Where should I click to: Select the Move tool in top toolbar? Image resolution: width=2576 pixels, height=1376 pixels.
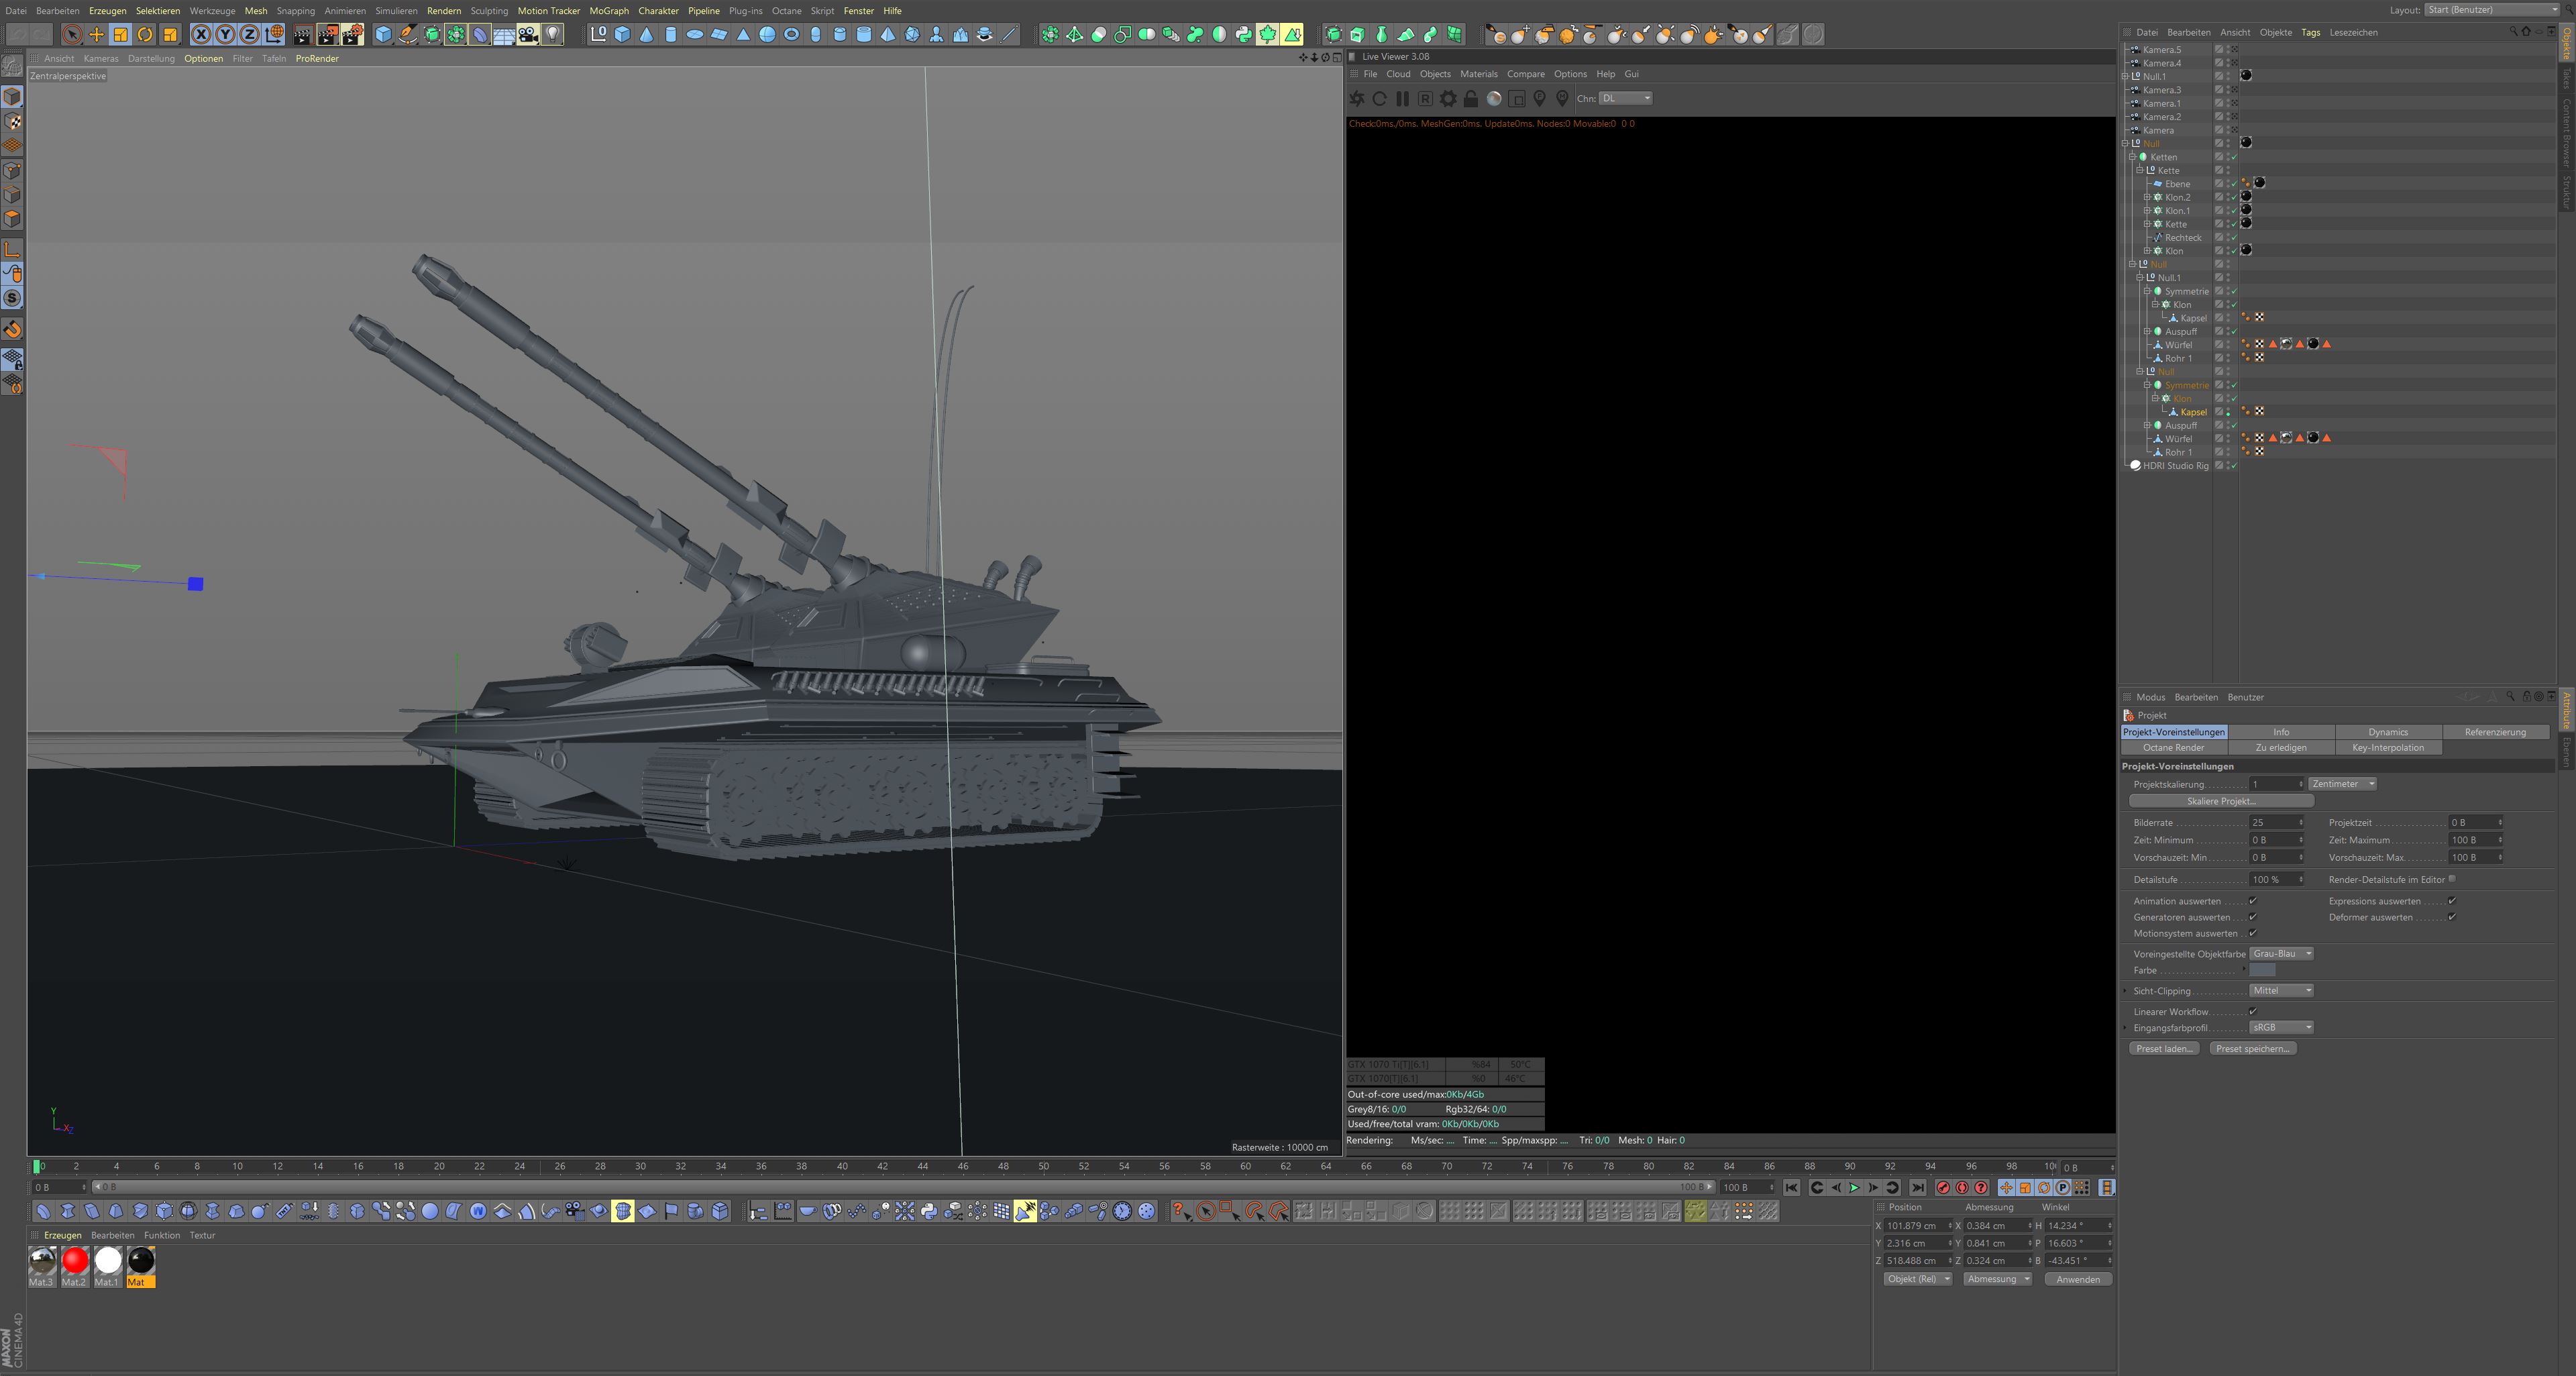(96, 35)
